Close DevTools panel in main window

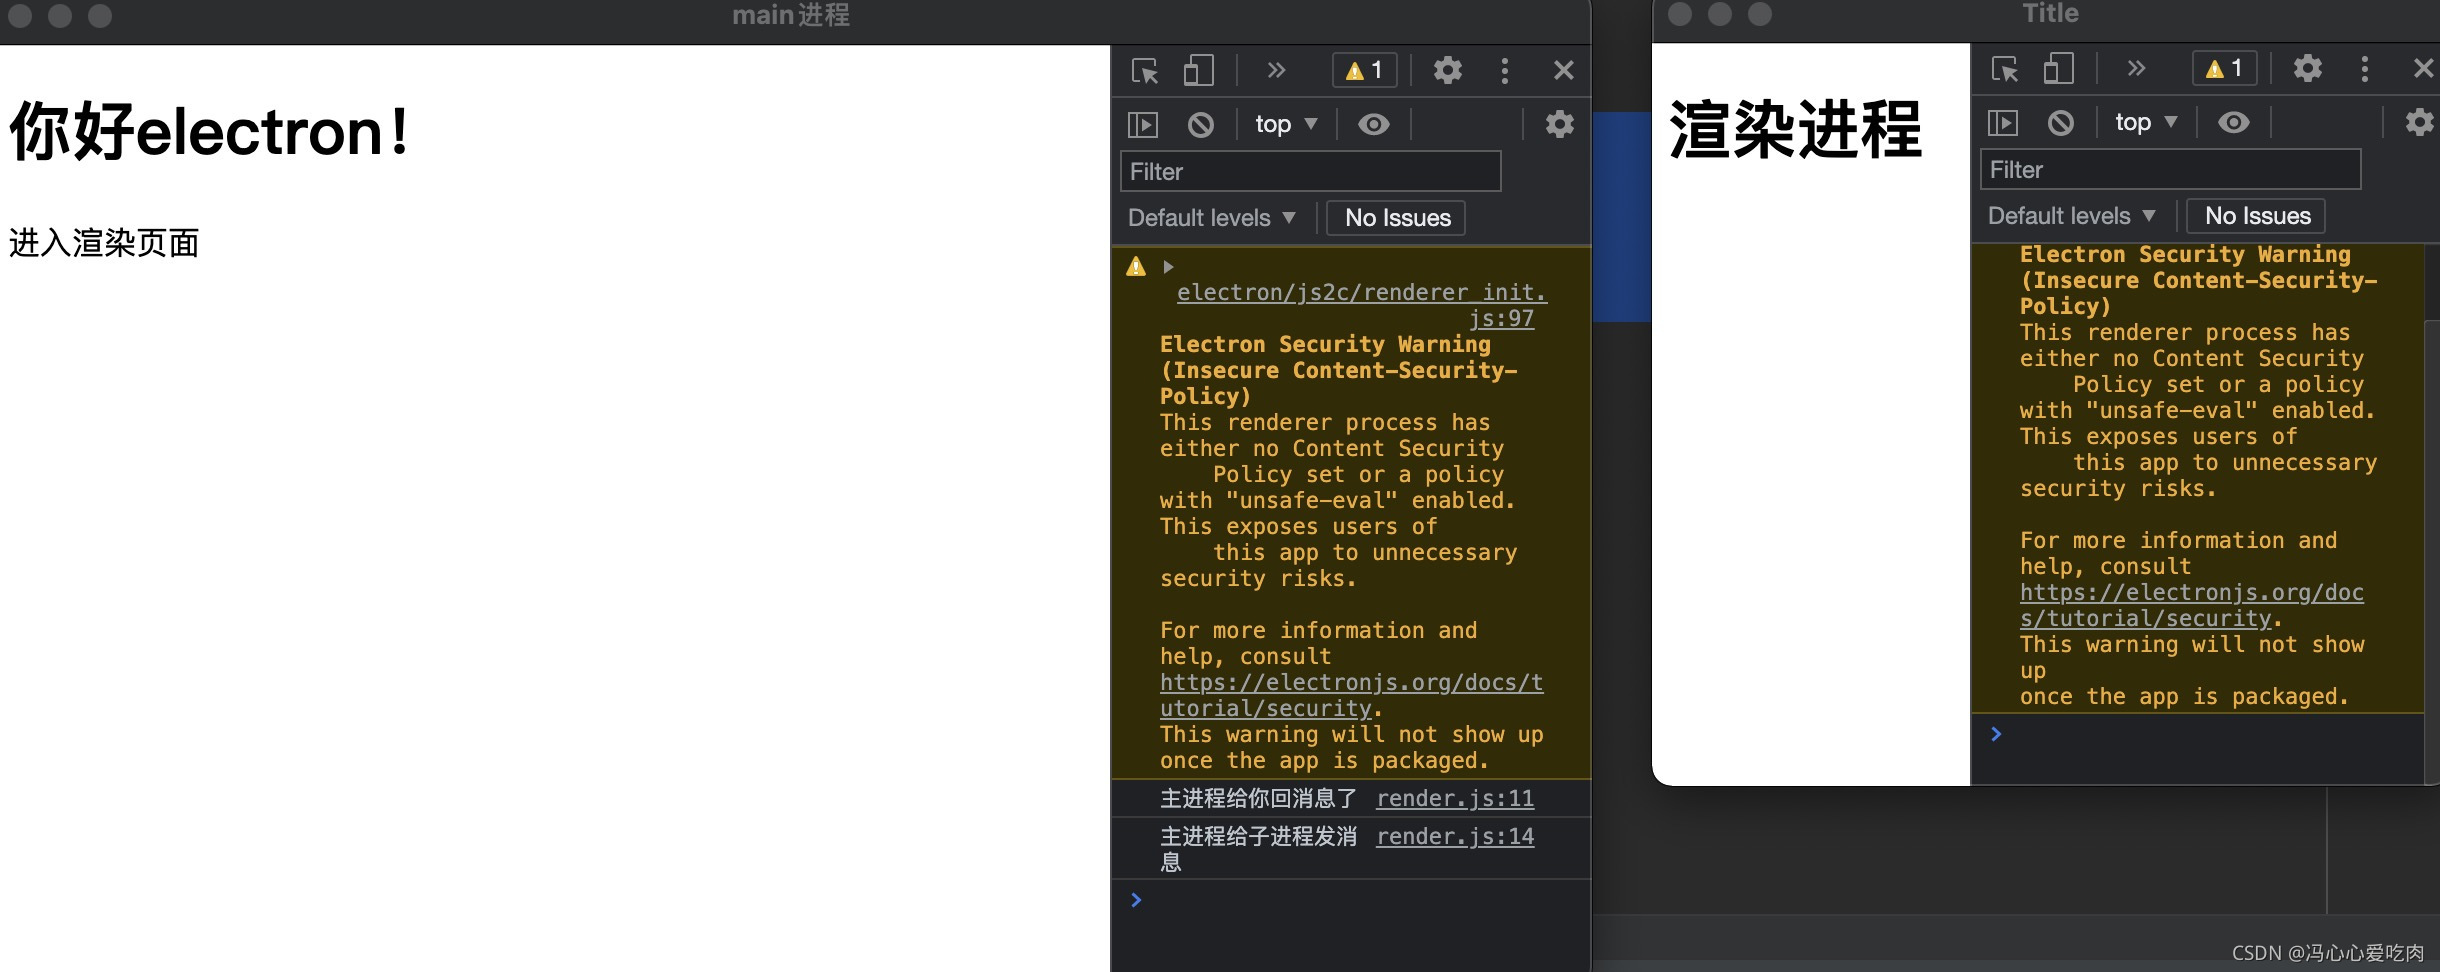click(1564, 70)
